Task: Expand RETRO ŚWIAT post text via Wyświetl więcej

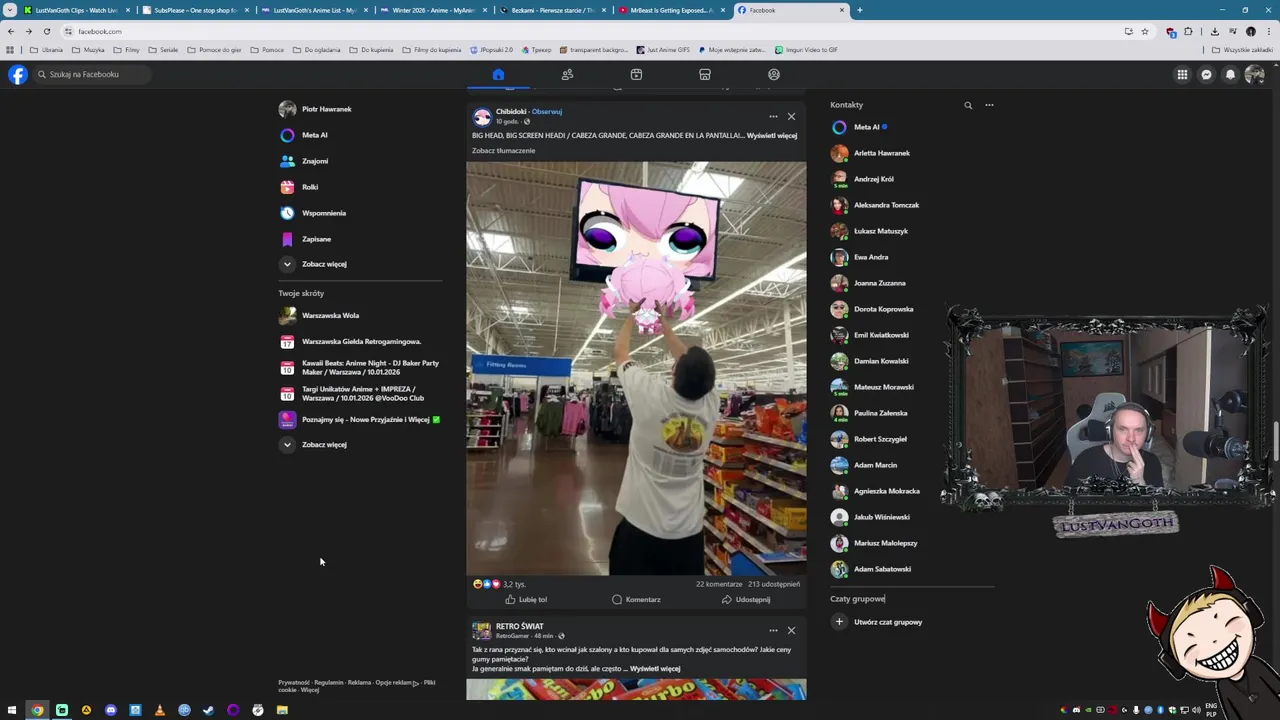Action: (x=655, y=669)
